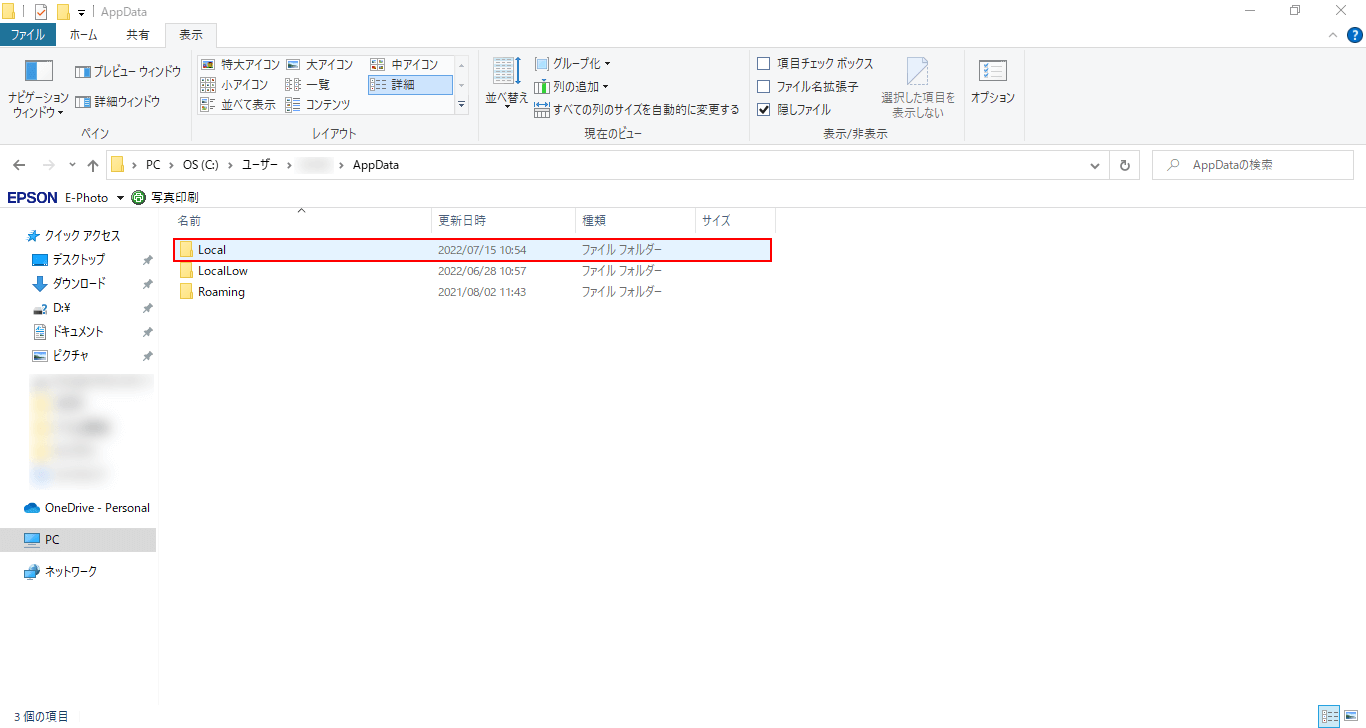Select the 表示 ribbon tab
The image size is (1366, 728).
pyautogui.click(x=191, y=35)
